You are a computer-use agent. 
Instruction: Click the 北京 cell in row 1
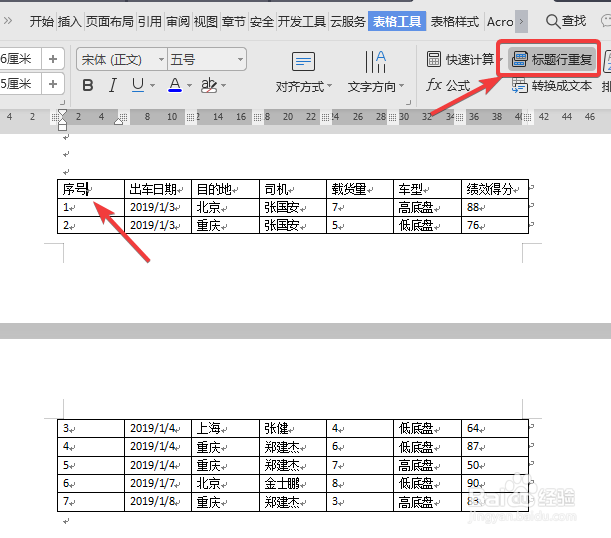pyautogui.click(x=225, y=207)
